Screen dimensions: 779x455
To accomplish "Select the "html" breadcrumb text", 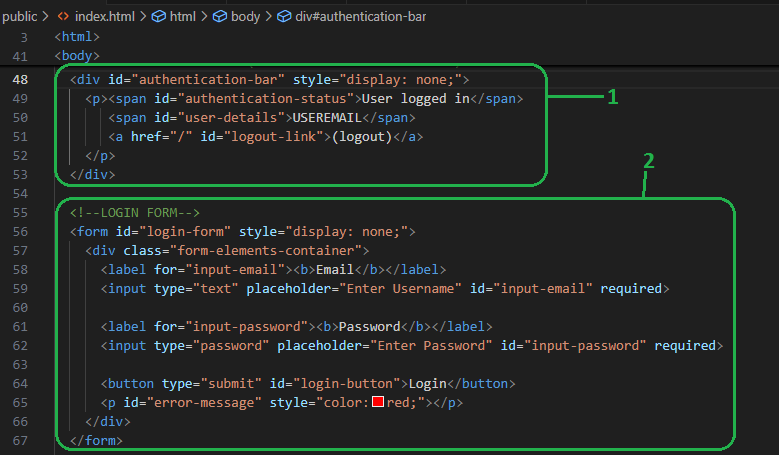I will coord(183,16).
